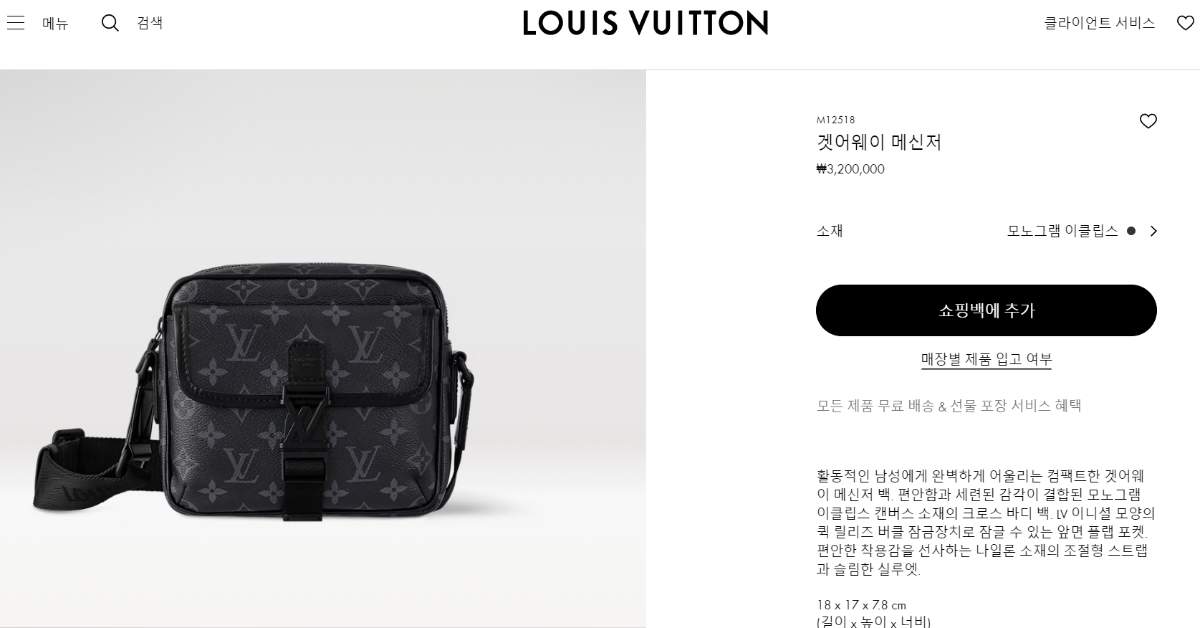The width and height of the screenshot is (1200, 628).
Task: Click 쇼핑백에 추가 button
Action: click(986, 310)
